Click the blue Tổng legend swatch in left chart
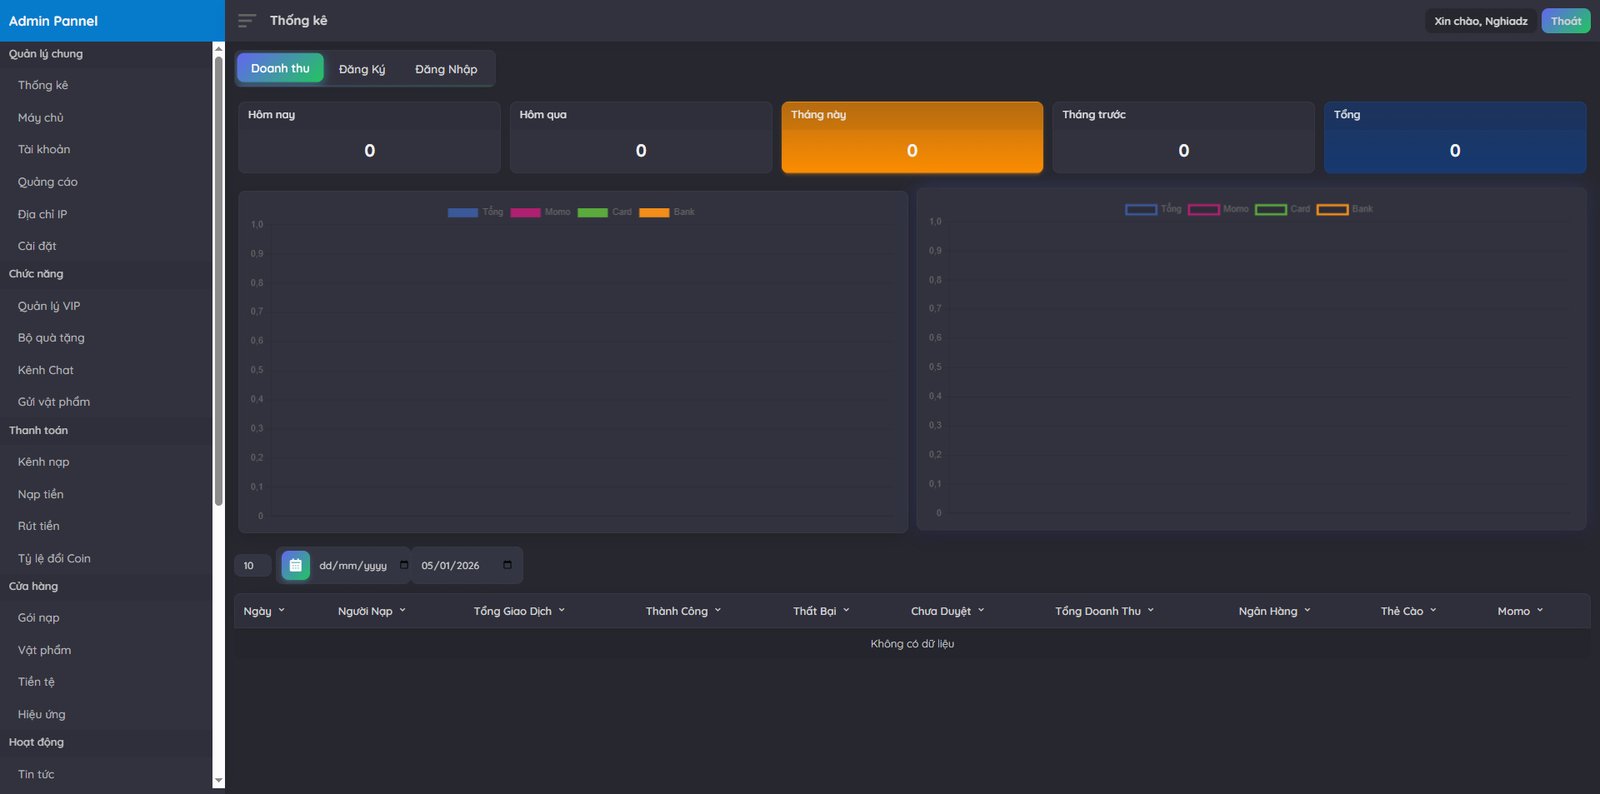The width and height of the screenshot is (1600, 794). (463, 212)
